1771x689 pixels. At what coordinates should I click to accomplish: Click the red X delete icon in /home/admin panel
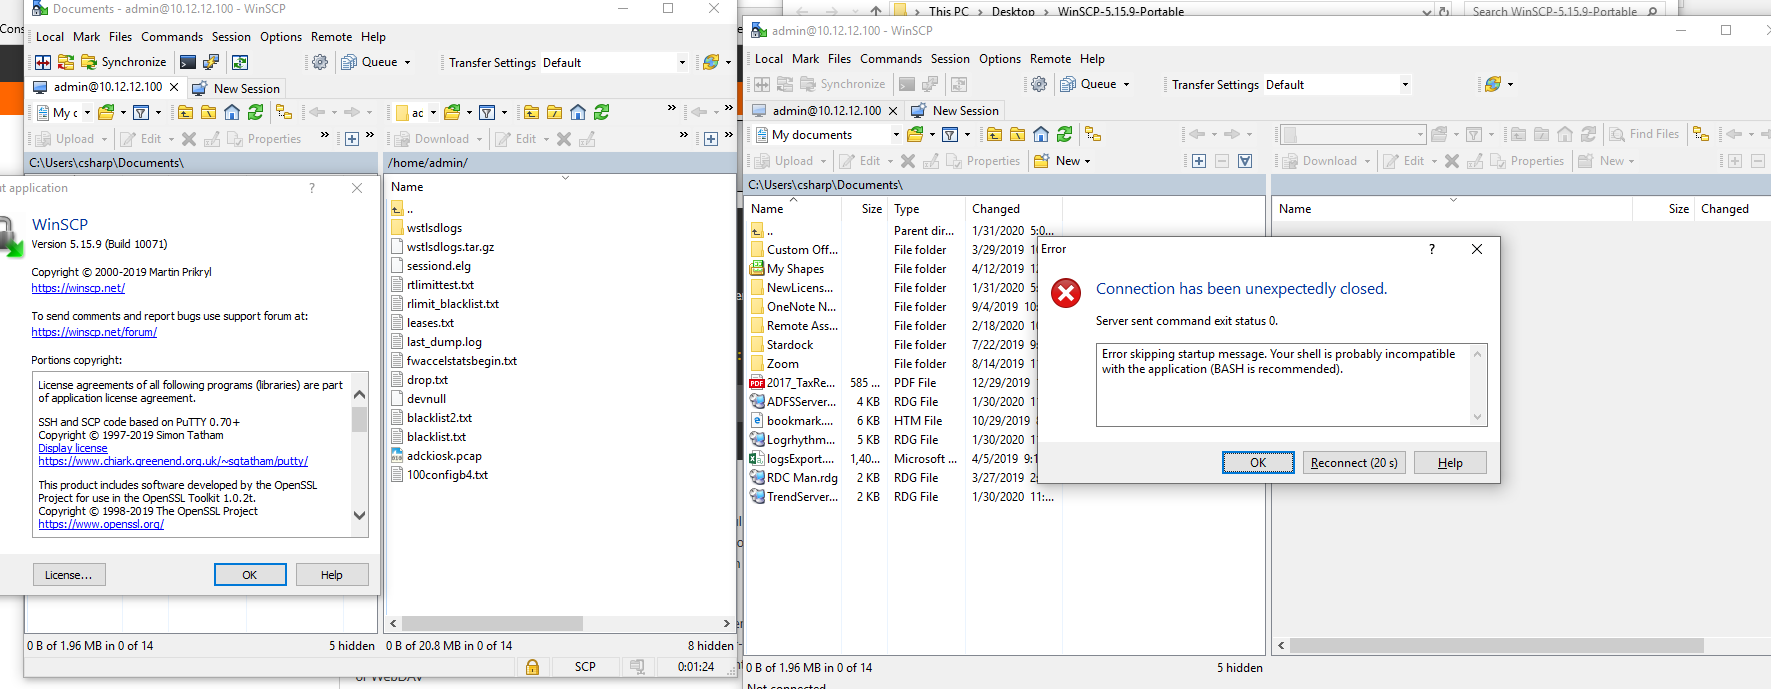[564, 139]
